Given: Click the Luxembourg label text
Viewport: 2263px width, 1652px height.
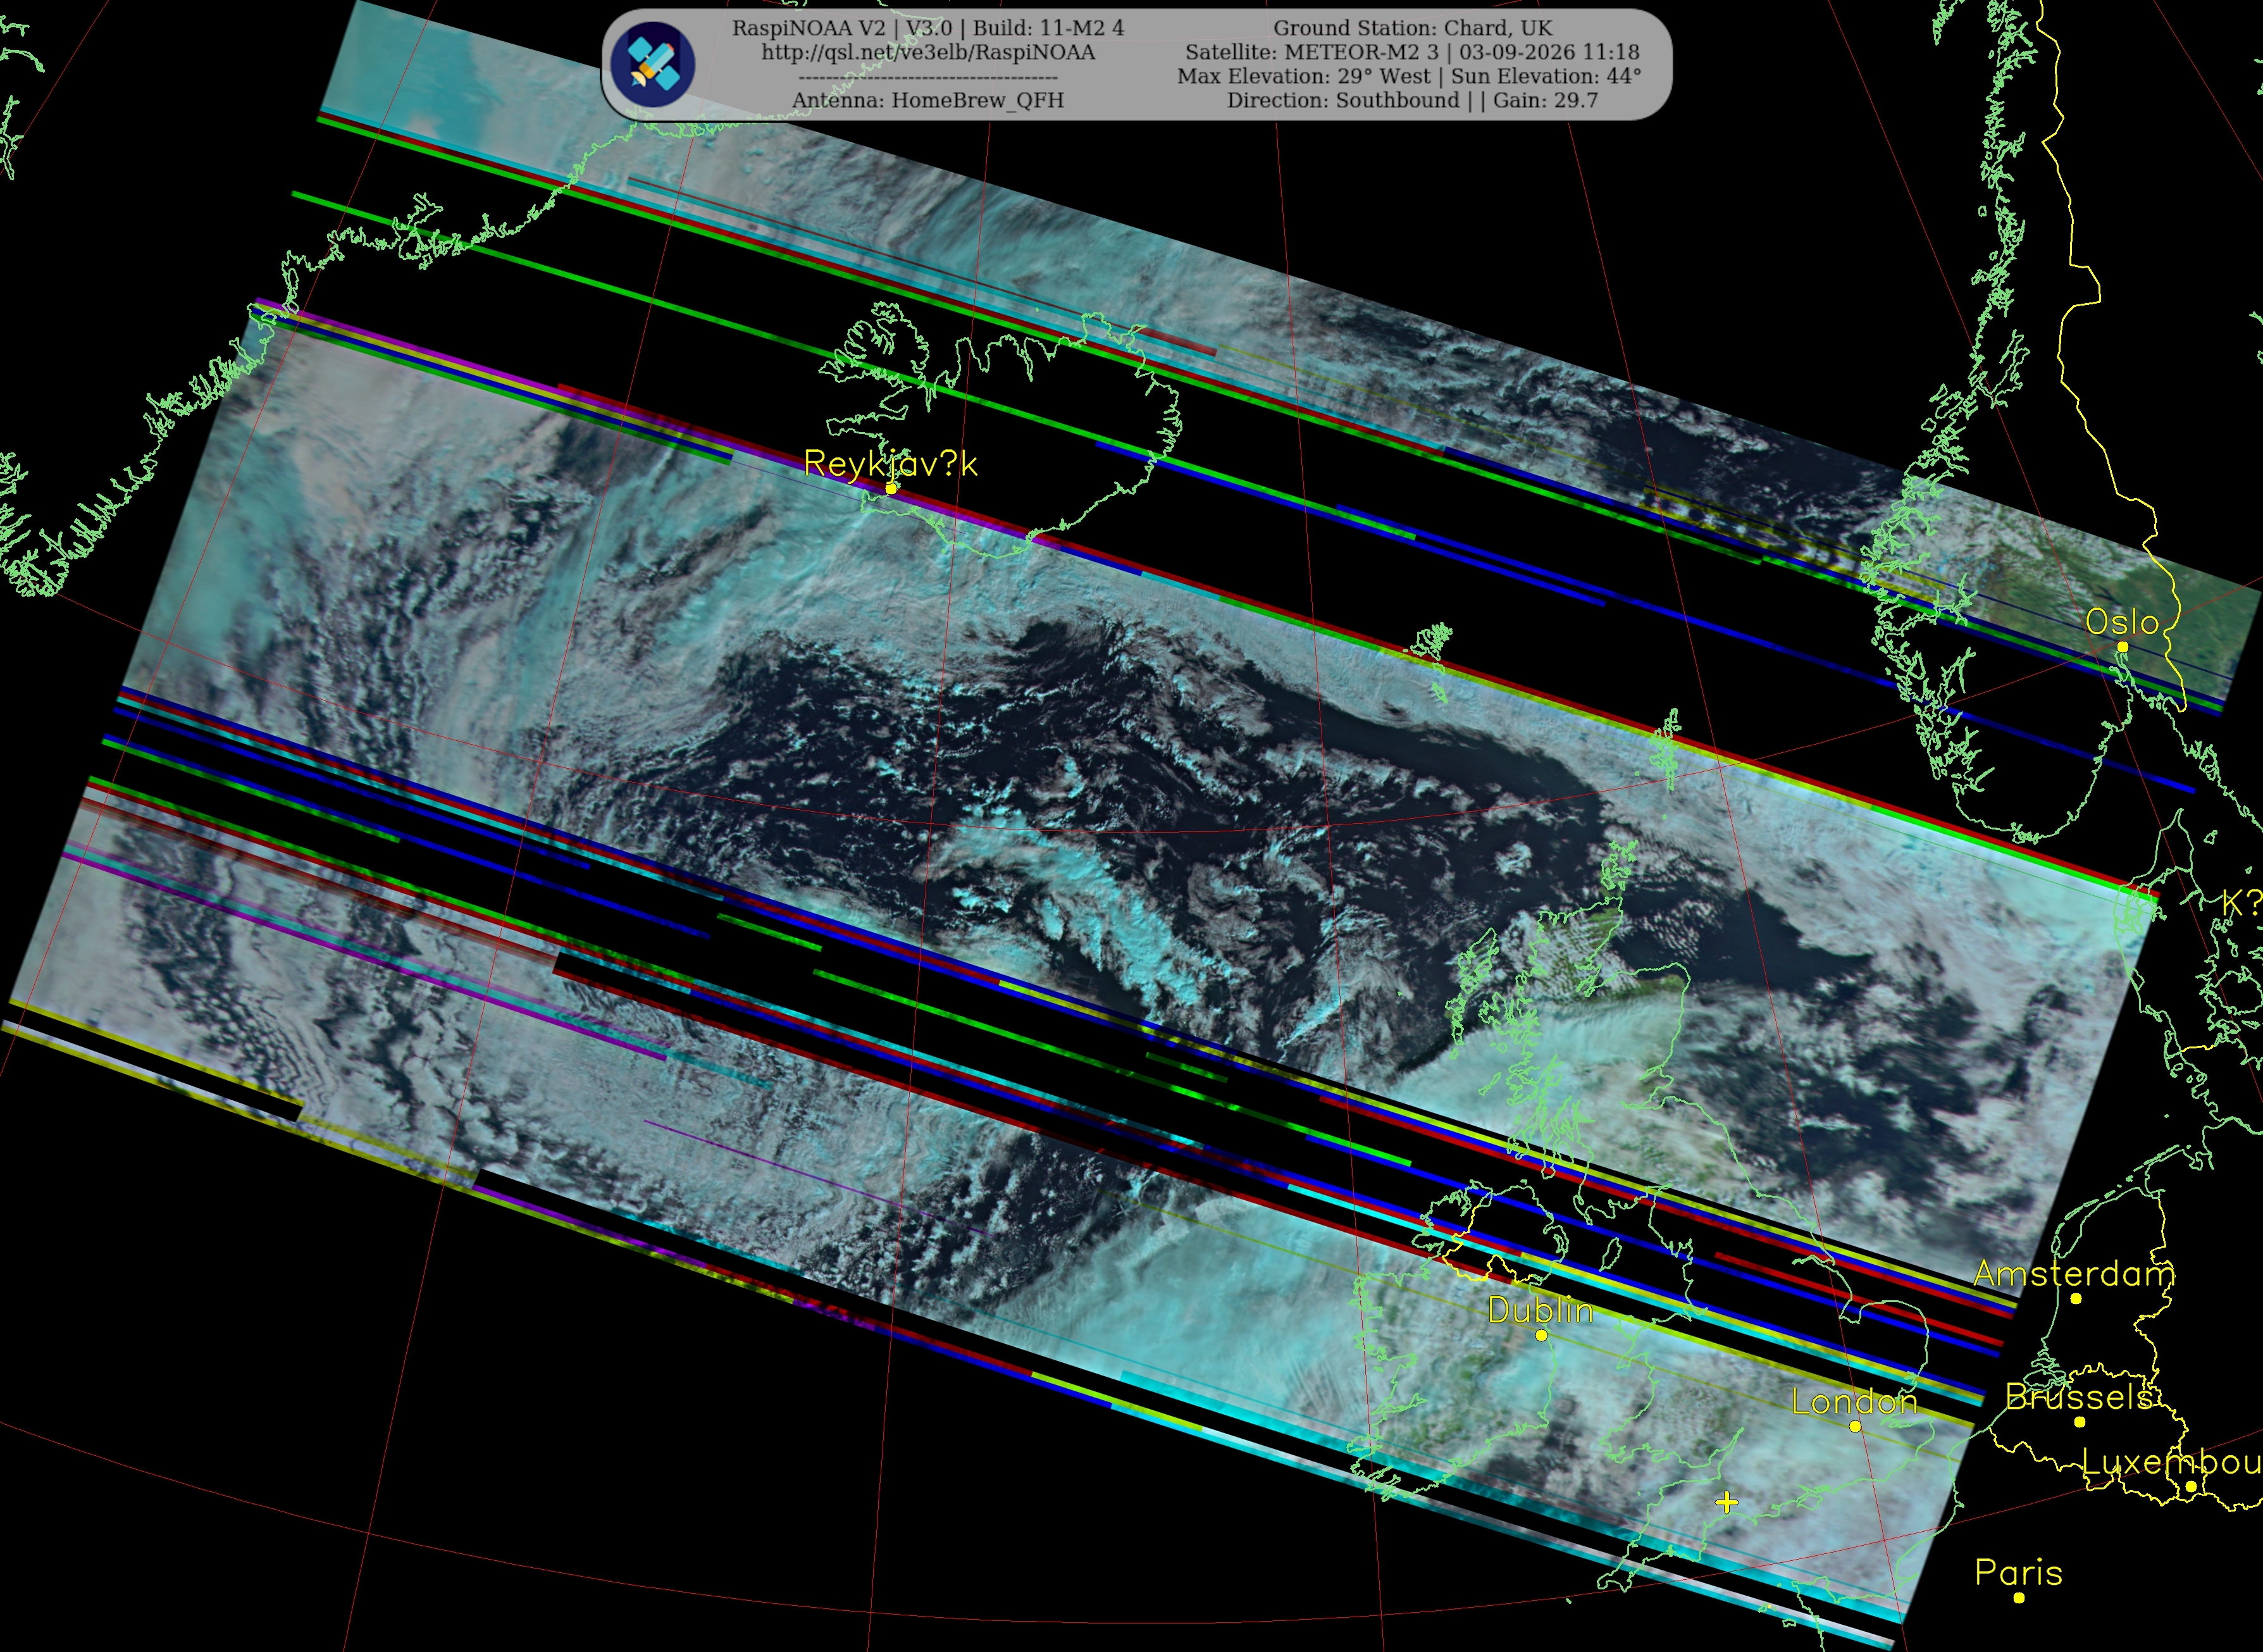Looking at the screenshot, I should (x=2173, y=1463).
